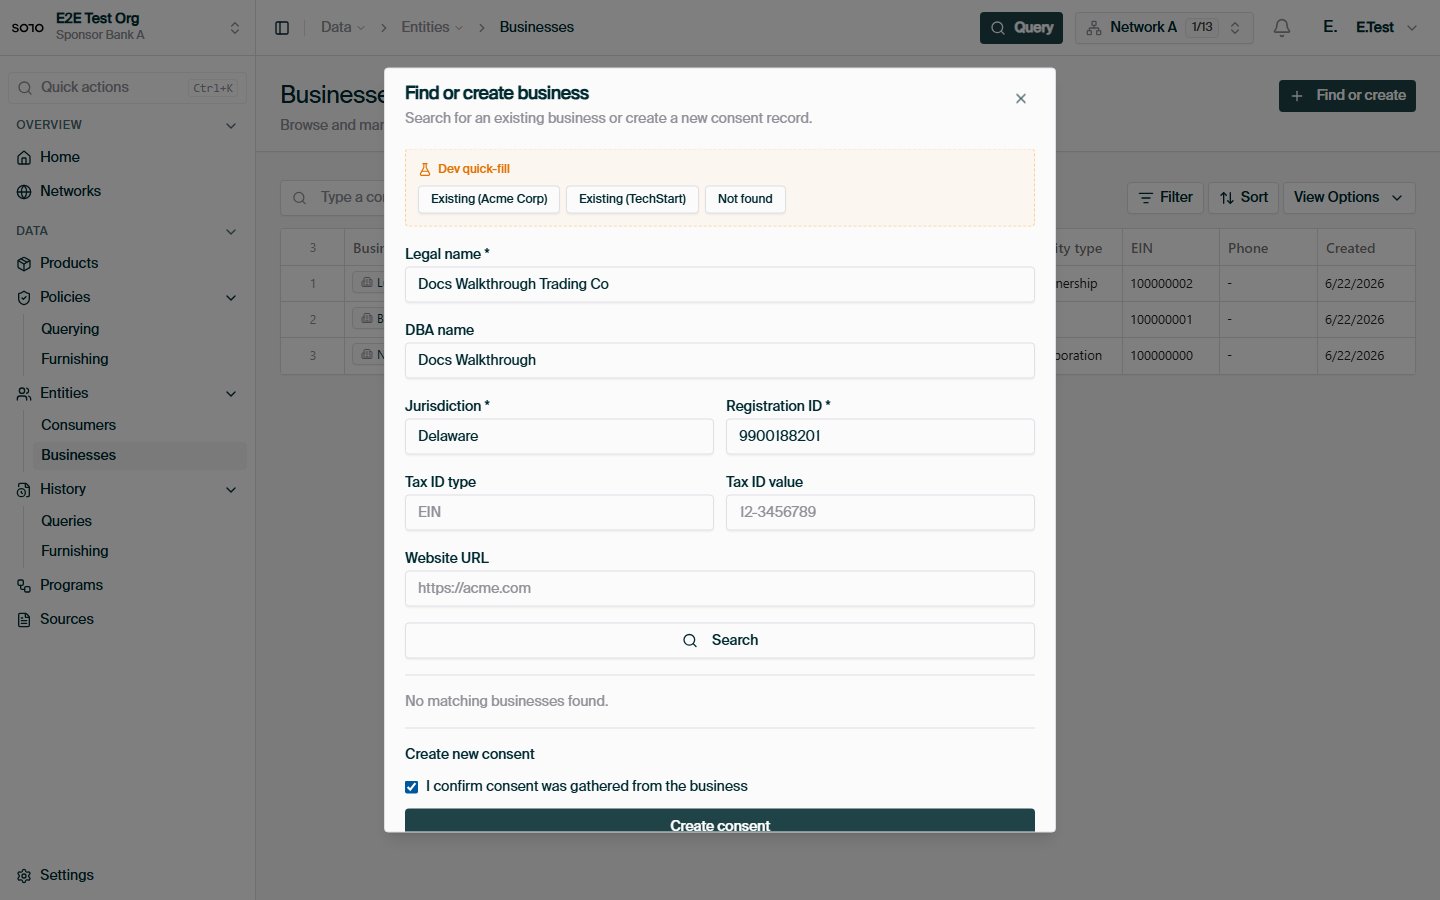The height and width of the screenshot is (900, 1440).
Task: Click the Query button in header
Action: (x=1021, y=28)
